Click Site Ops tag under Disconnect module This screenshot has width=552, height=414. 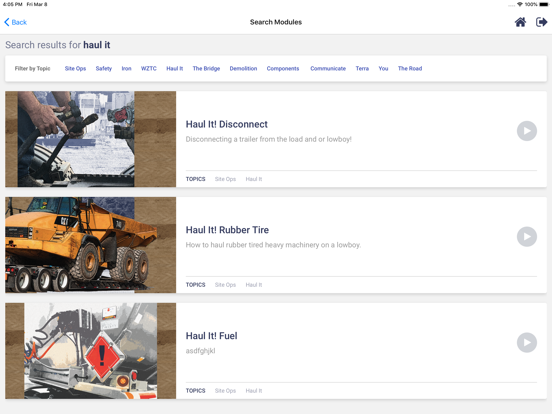[x=225, y=179]
